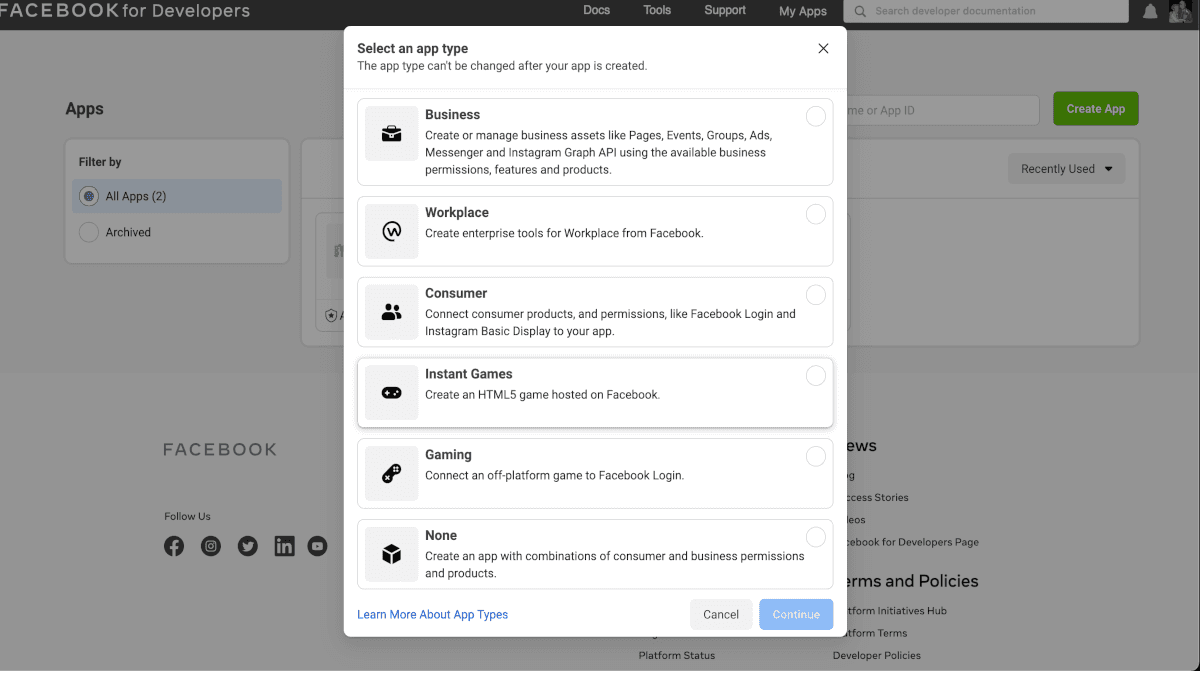Open the YouTube social icon in the footer

click(318, 546)
